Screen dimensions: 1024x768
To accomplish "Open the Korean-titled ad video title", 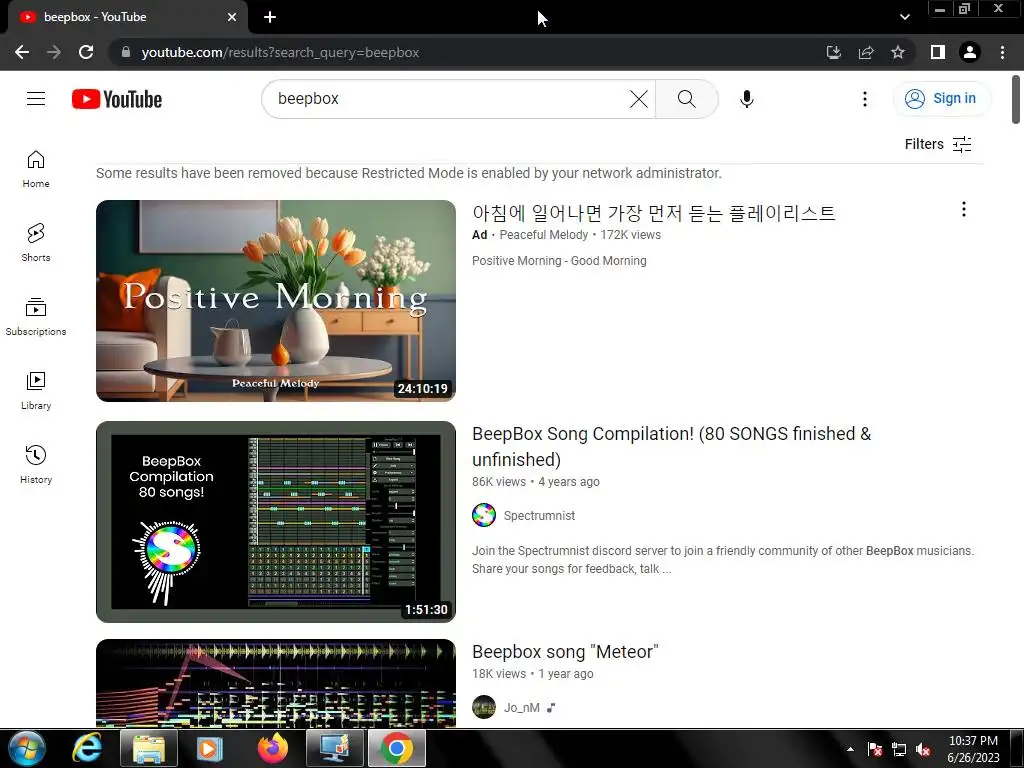I will (654, 213).
